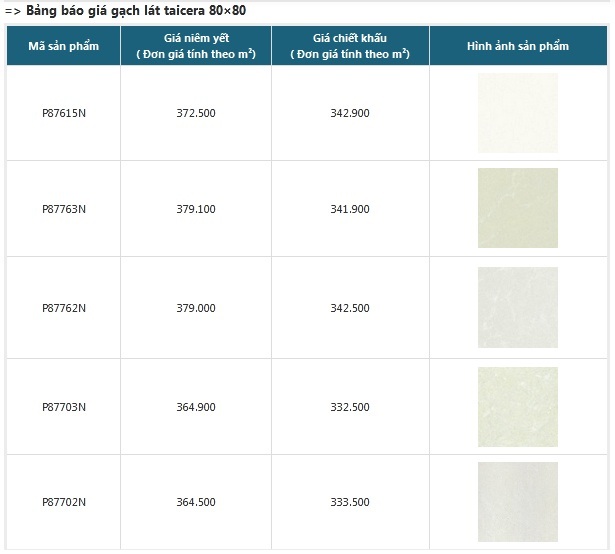Select the P87762N tile image
Image resolution: width=615 pixels, height=554 pixels.
pyautogui.click(x=517, y=307)
